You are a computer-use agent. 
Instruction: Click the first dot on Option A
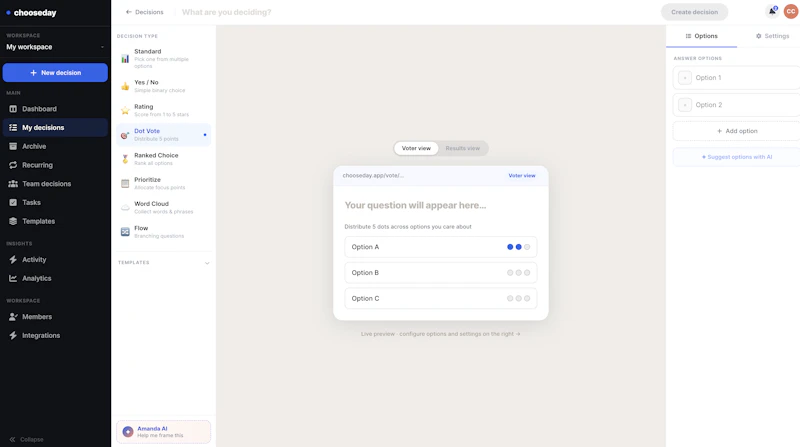coord(510,247)
